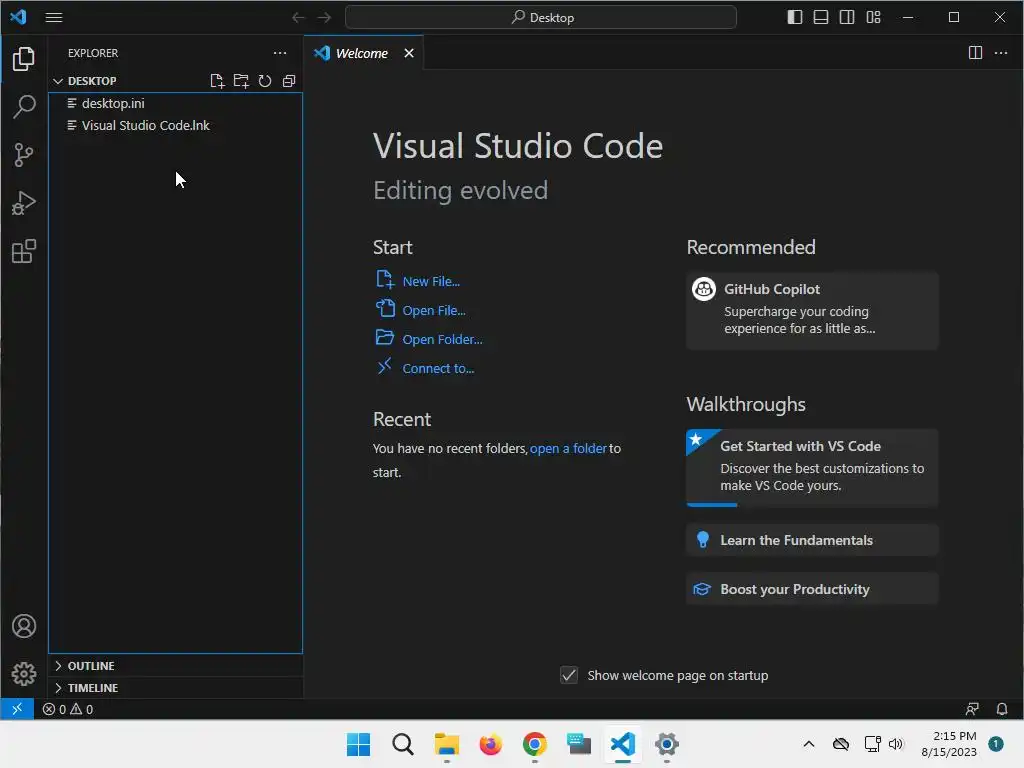Screen dimensions: 1024x768
Task: Open the hamburger application menu
Action: click(54, 18)
